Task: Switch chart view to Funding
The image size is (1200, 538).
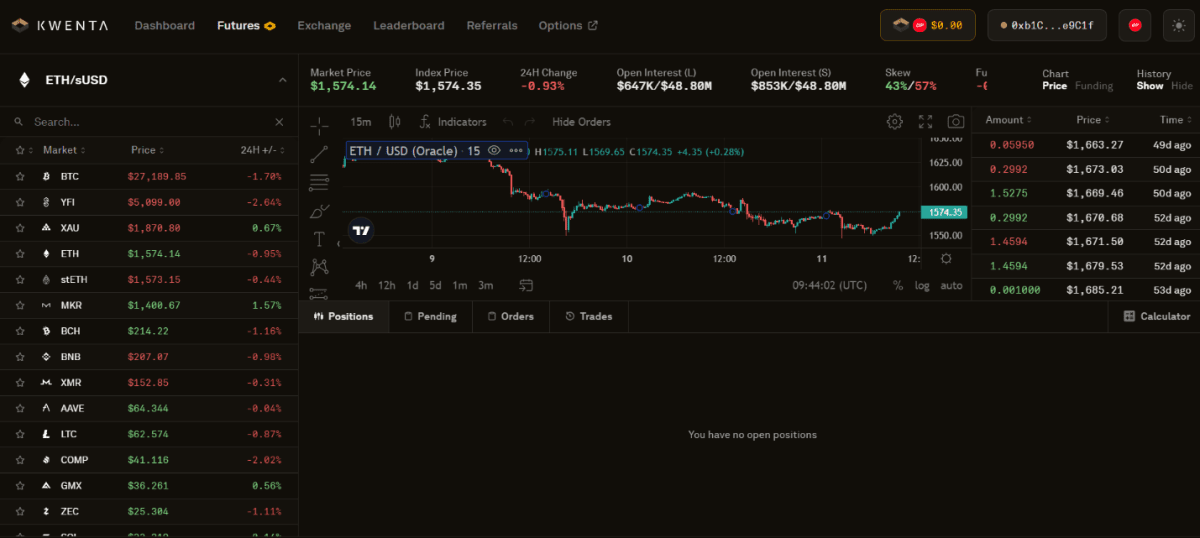Action: pos(1094,86)
